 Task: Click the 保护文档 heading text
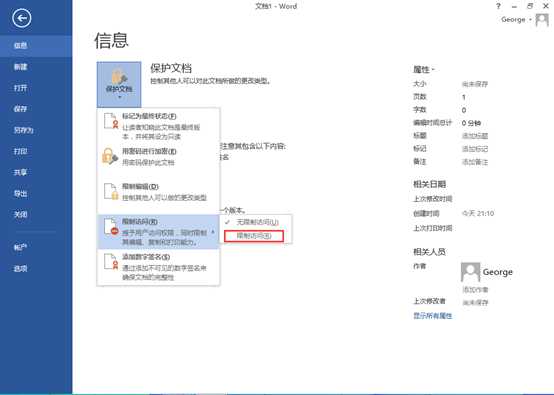[x=171, y=68]
